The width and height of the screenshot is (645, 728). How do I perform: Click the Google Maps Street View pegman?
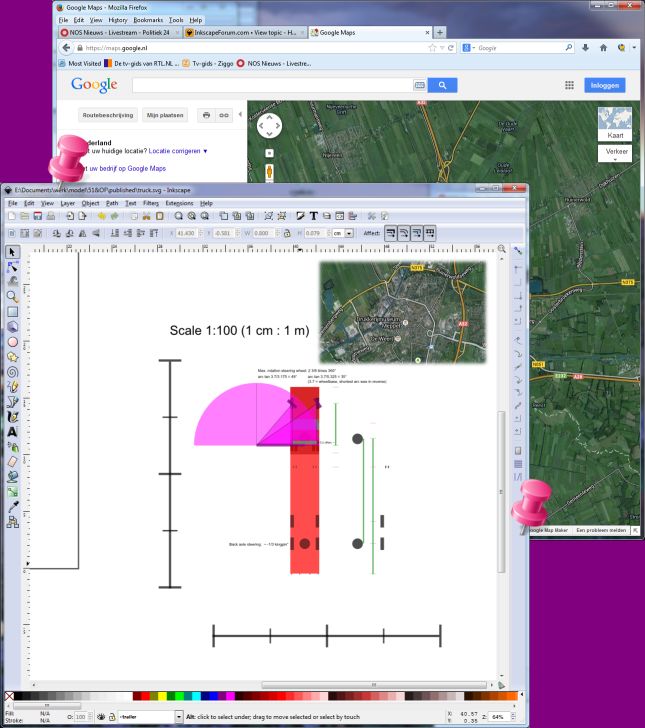point(270,171)
